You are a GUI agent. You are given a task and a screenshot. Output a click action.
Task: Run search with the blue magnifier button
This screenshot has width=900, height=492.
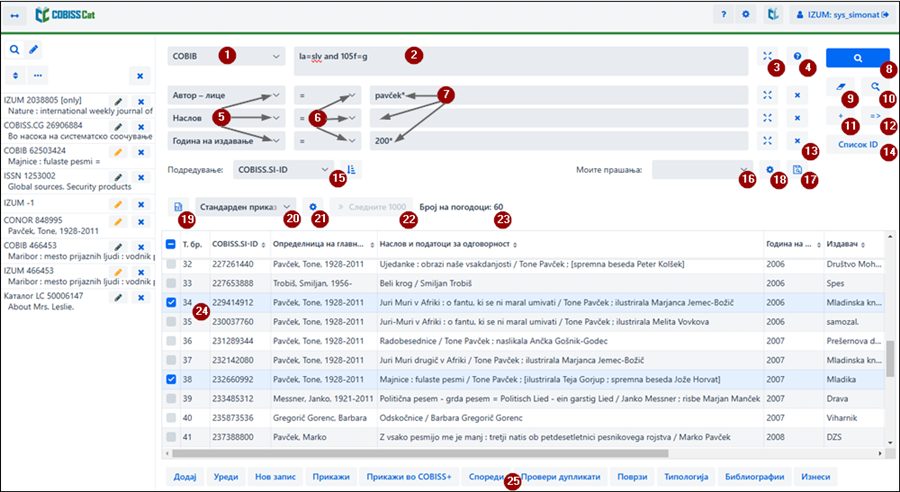click(x=858, y=58)
